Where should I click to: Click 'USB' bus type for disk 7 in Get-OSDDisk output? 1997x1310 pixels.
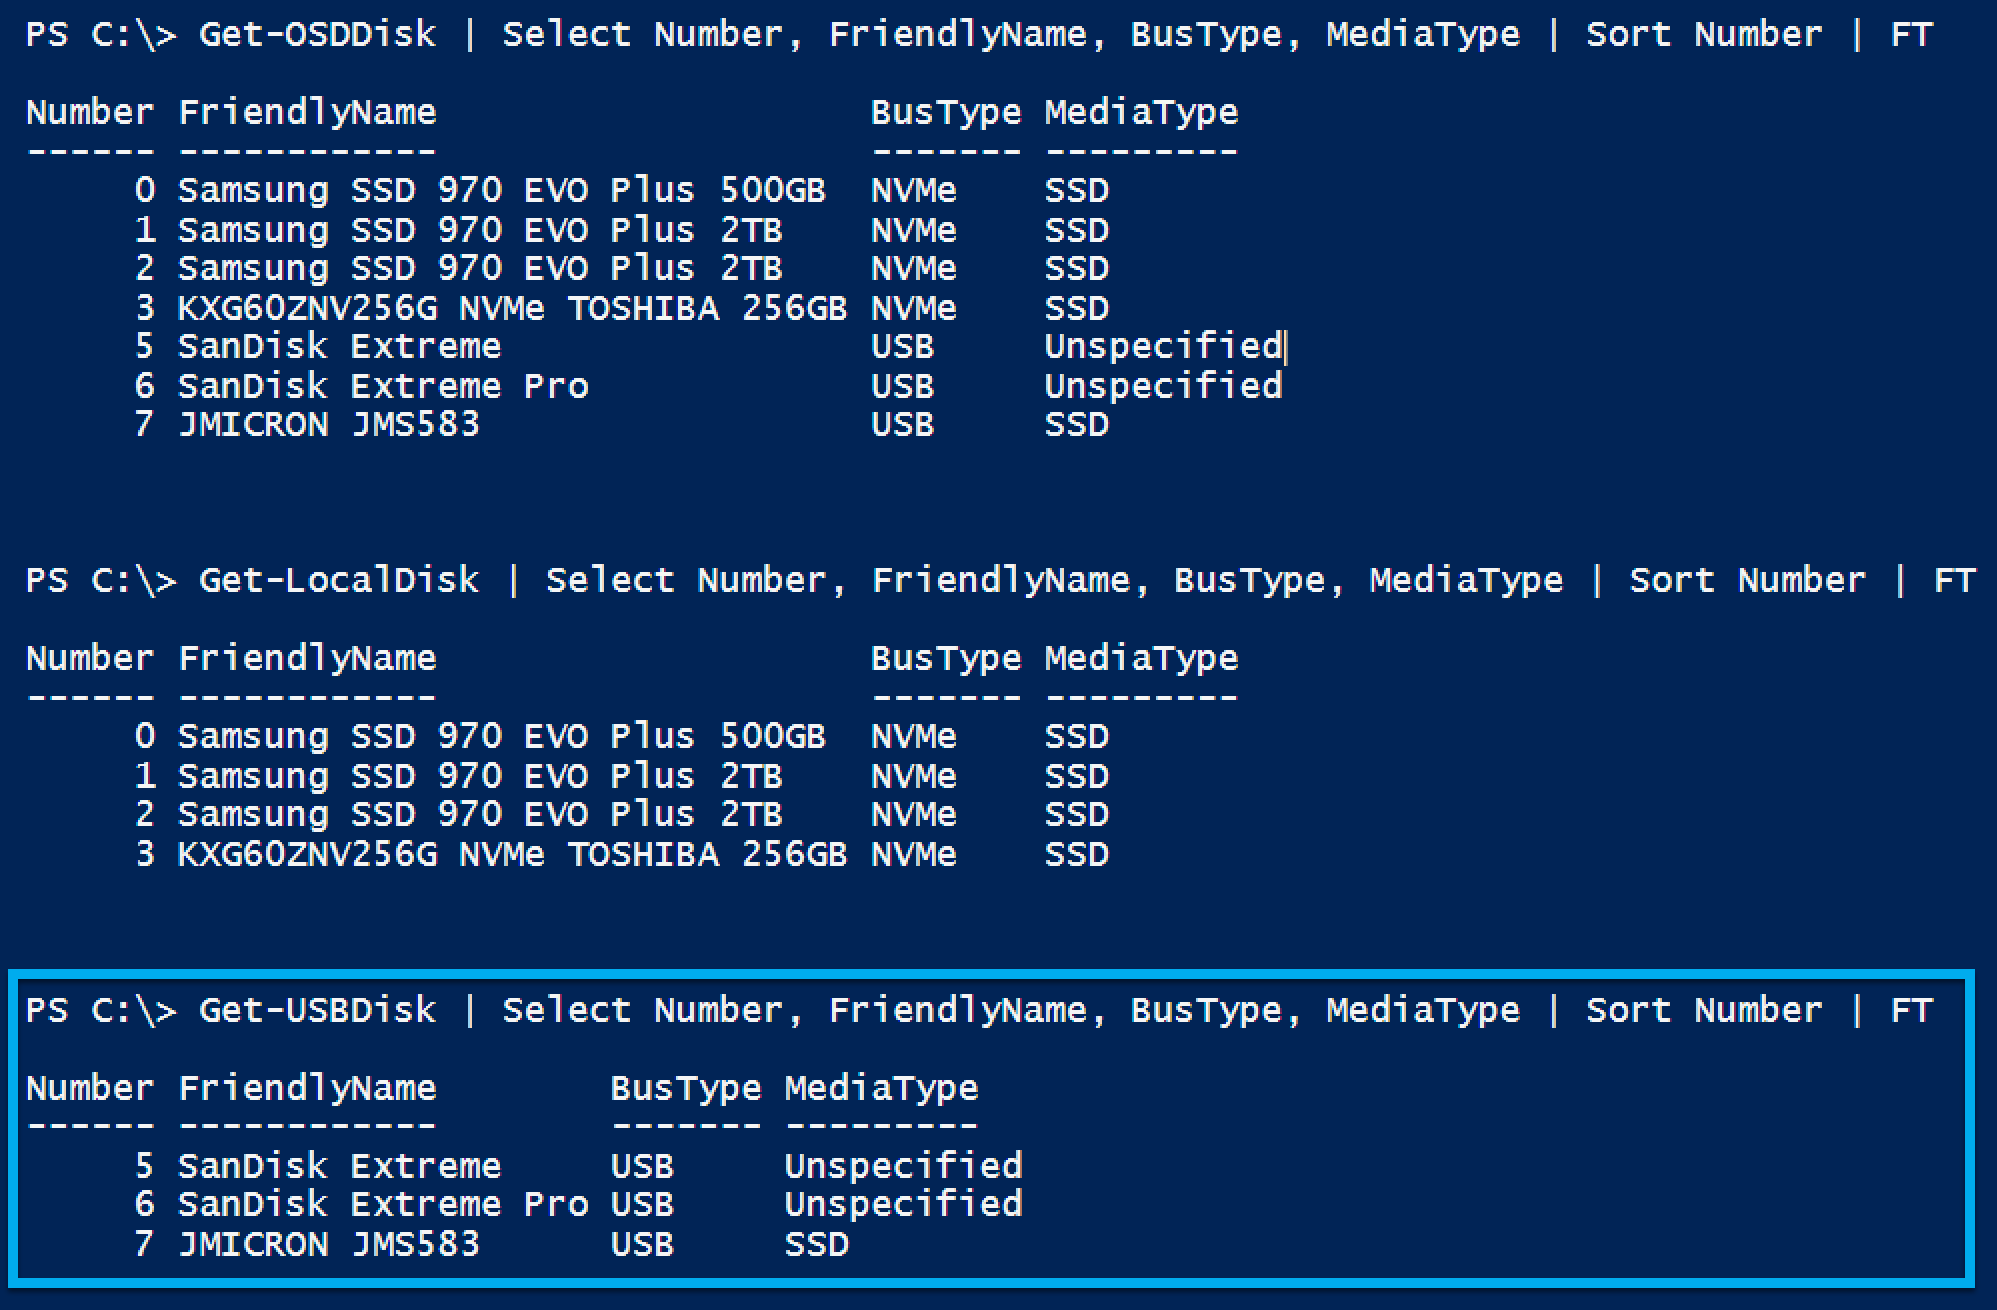[x=902, y=424]
